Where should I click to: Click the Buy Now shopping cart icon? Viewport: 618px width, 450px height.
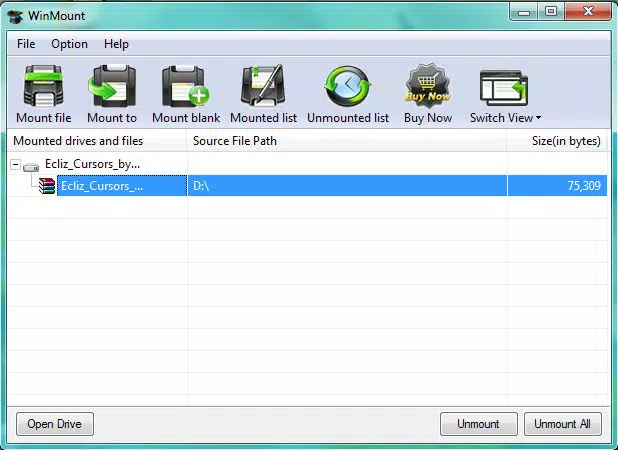pos(428,87)
